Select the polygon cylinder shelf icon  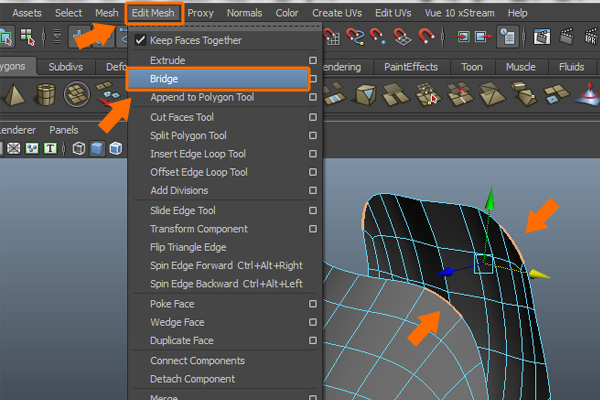(47, 95)
